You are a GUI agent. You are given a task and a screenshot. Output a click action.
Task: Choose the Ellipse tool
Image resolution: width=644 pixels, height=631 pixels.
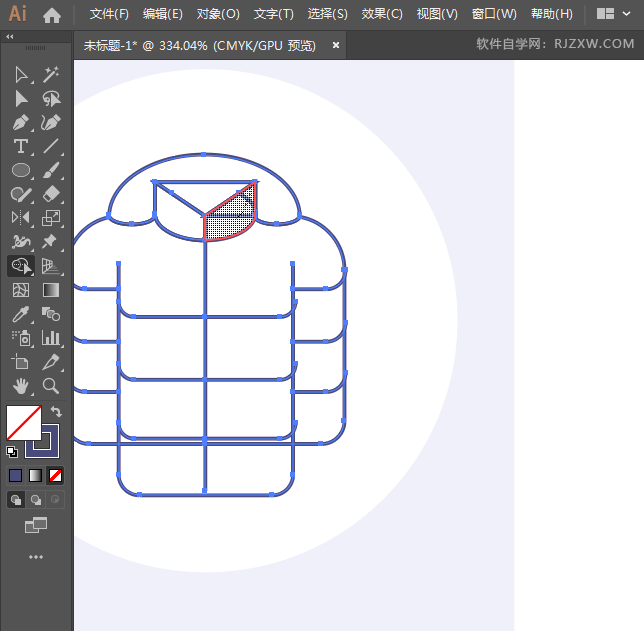[21, 171]
